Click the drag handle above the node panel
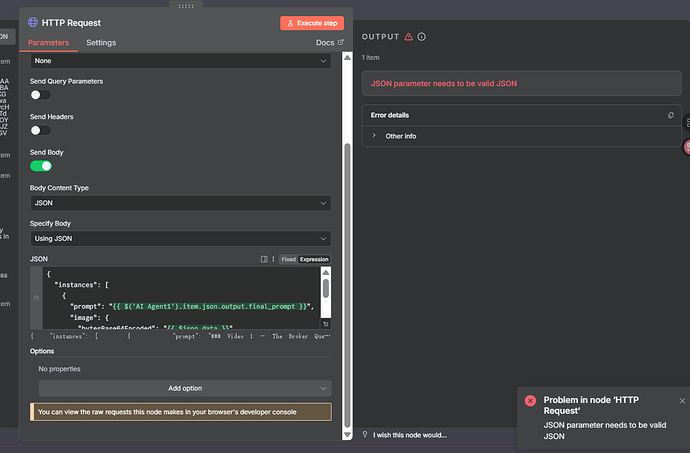The width and height of the screenshot is (690, 453). point(185,5)
